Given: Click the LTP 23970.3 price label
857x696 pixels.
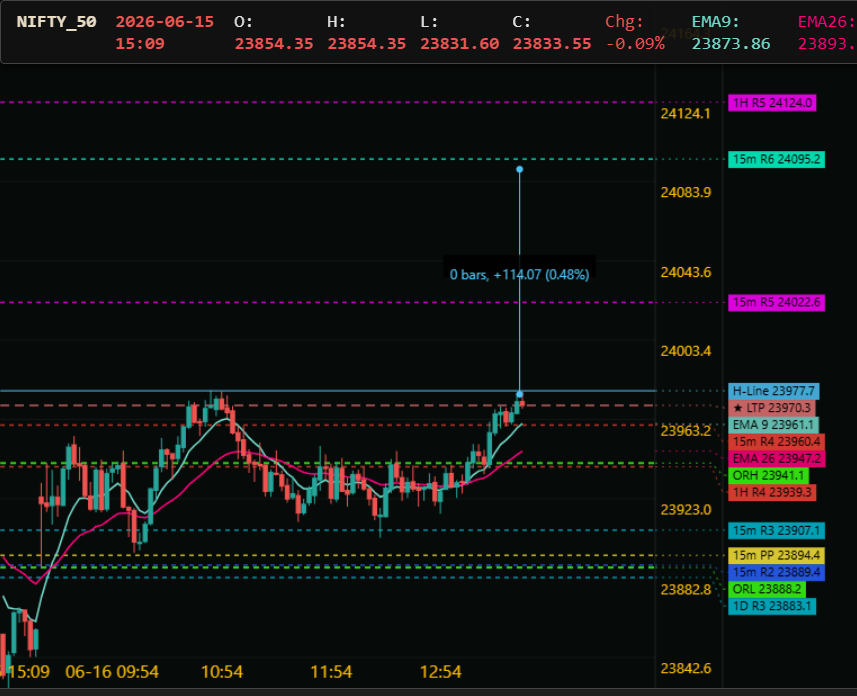Looking at the screenshot, I should coord(772,408).
